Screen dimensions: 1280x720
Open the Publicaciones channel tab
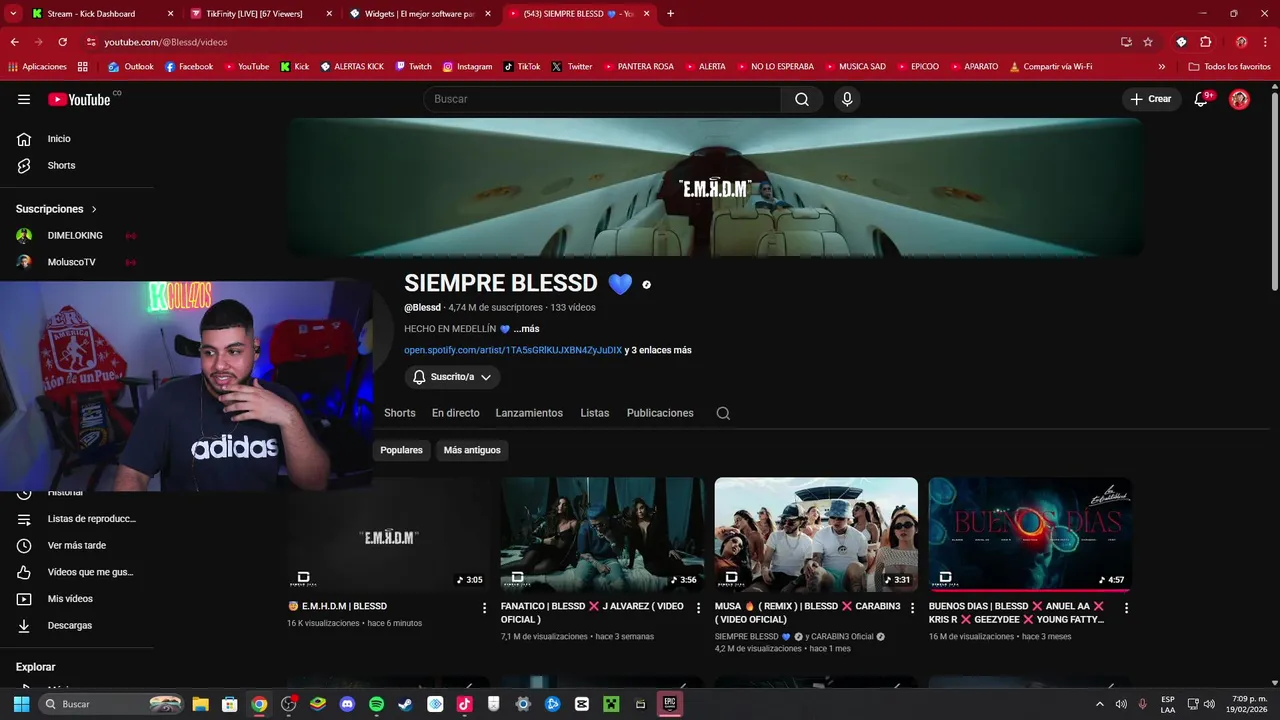pos(660,413)
